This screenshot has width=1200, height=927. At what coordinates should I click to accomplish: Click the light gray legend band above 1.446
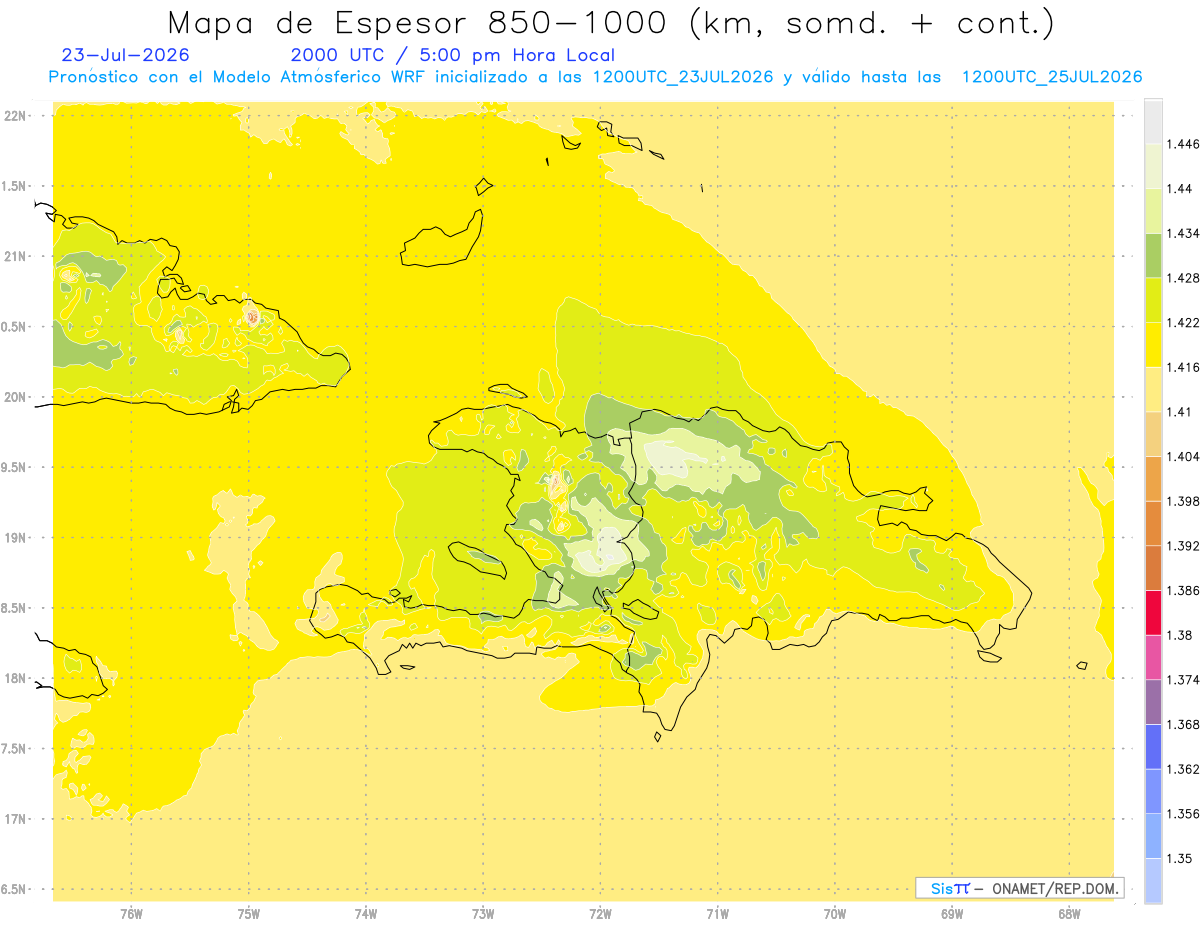[x=1152, y=121]
